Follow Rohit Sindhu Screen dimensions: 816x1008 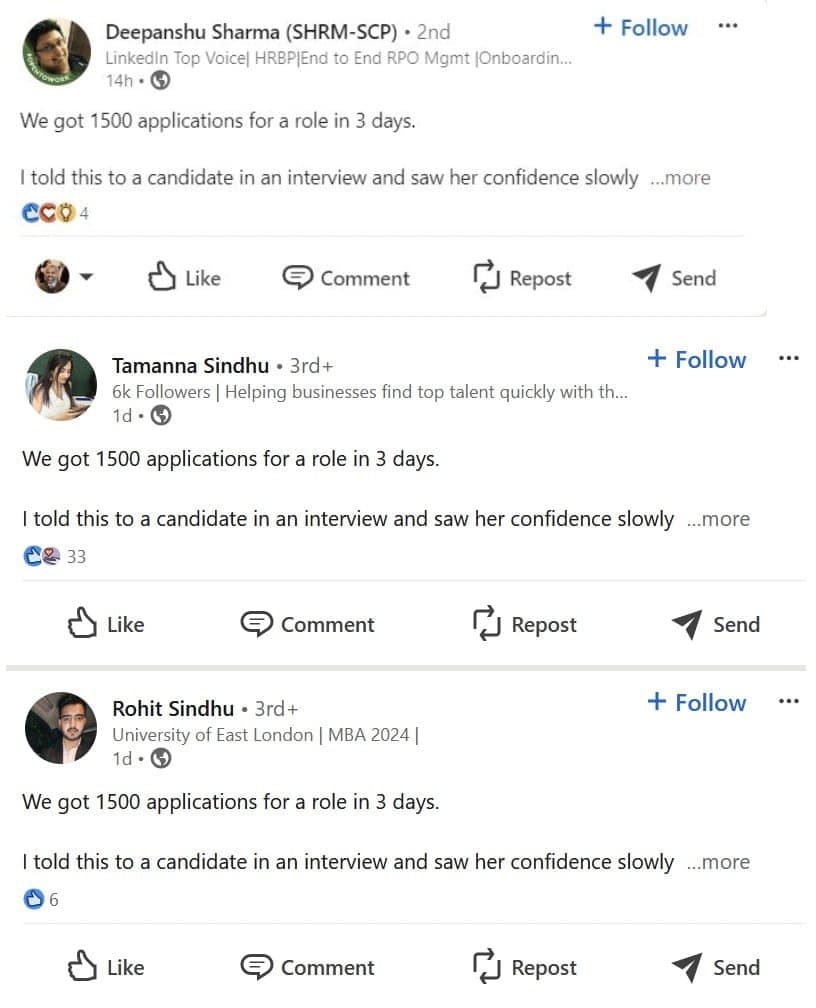[x=697, y=703]
